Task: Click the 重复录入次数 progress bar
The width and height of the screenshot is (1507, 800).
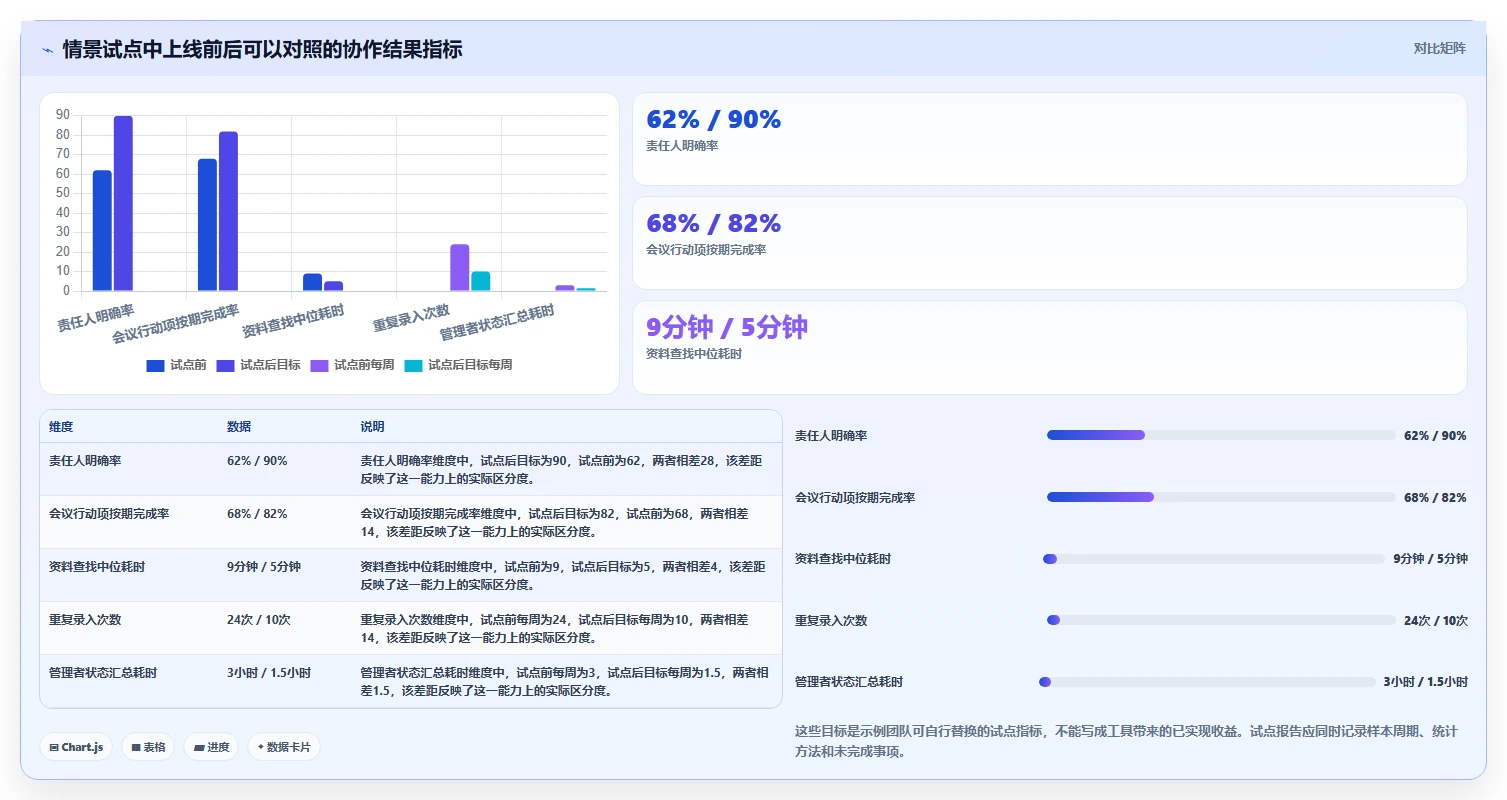Action: click(x=1221, y=620)
